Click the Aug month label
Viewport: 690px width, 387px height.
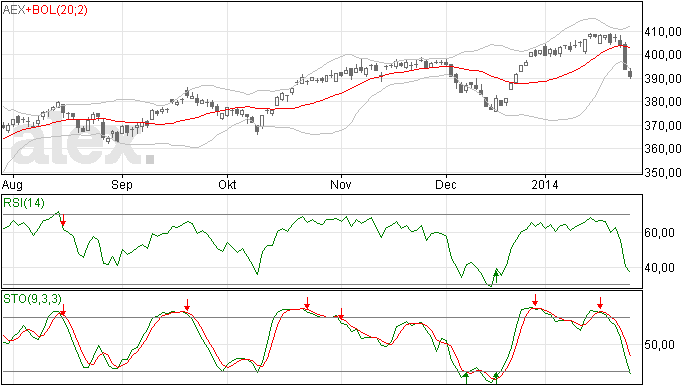coord(12,184)
